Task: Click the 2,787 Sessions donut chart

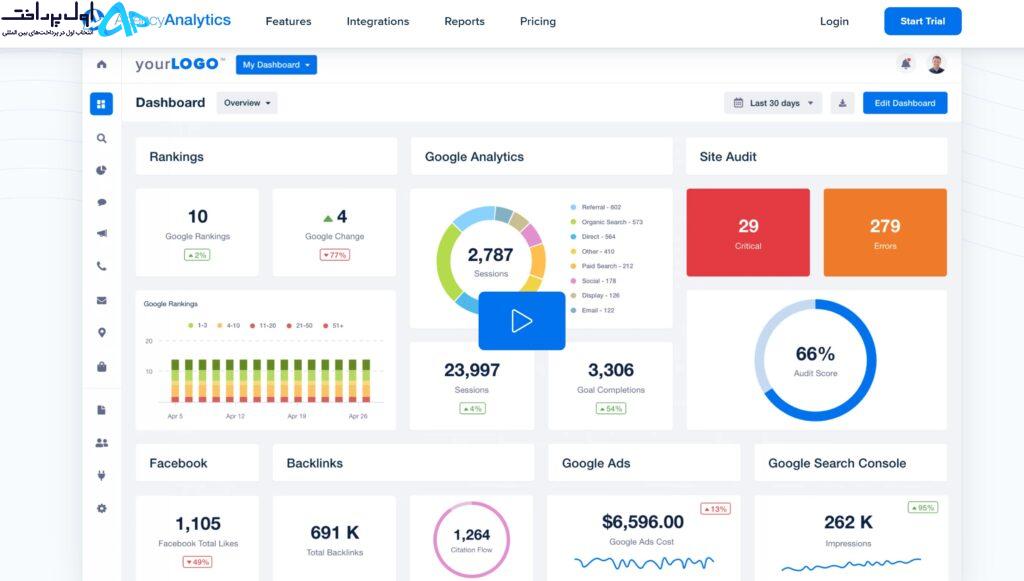Action: pos(490,261)
